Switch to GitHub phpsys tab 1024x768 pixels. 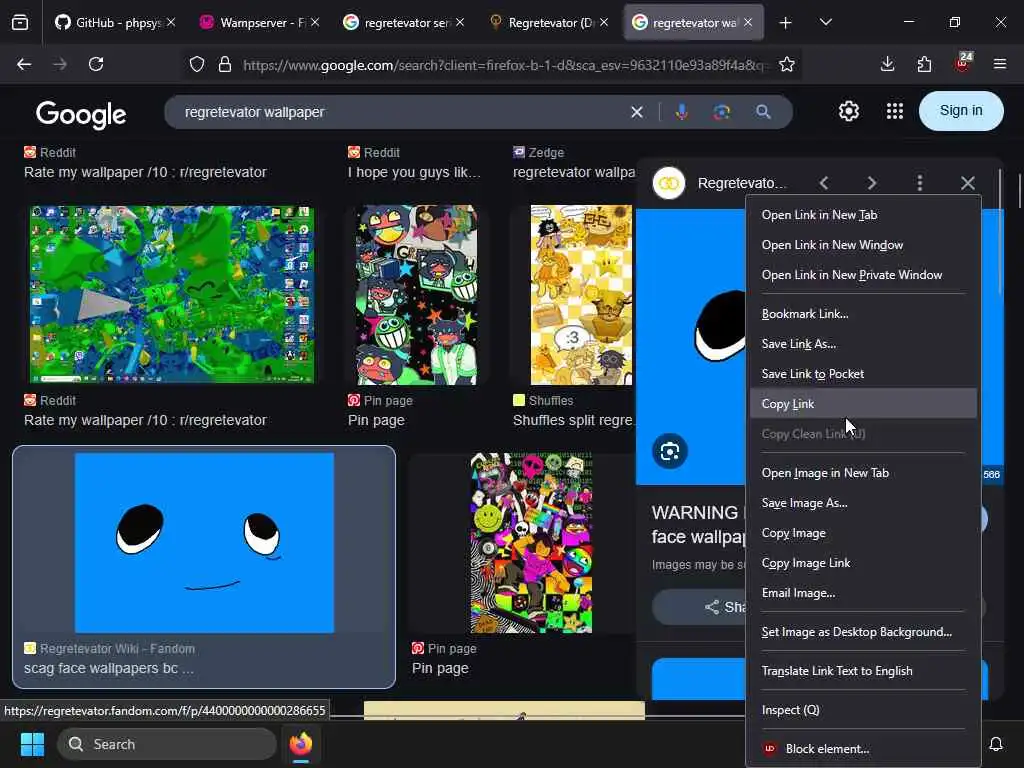coord(115,23)
